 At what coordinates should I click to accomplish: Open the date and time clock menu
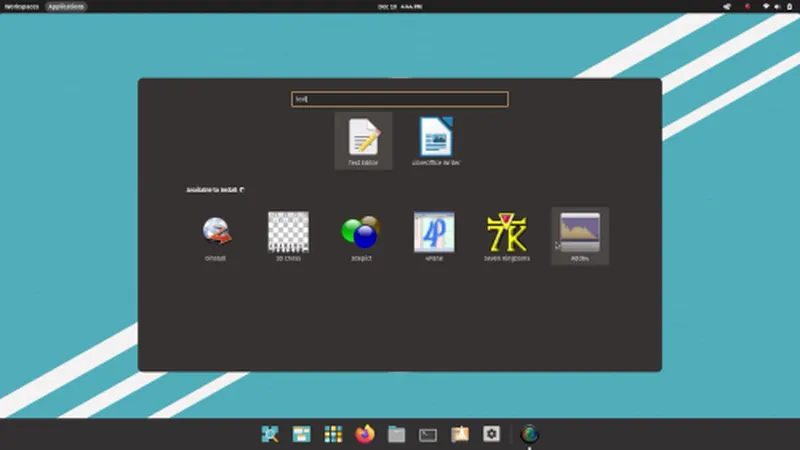coord(399,6)
